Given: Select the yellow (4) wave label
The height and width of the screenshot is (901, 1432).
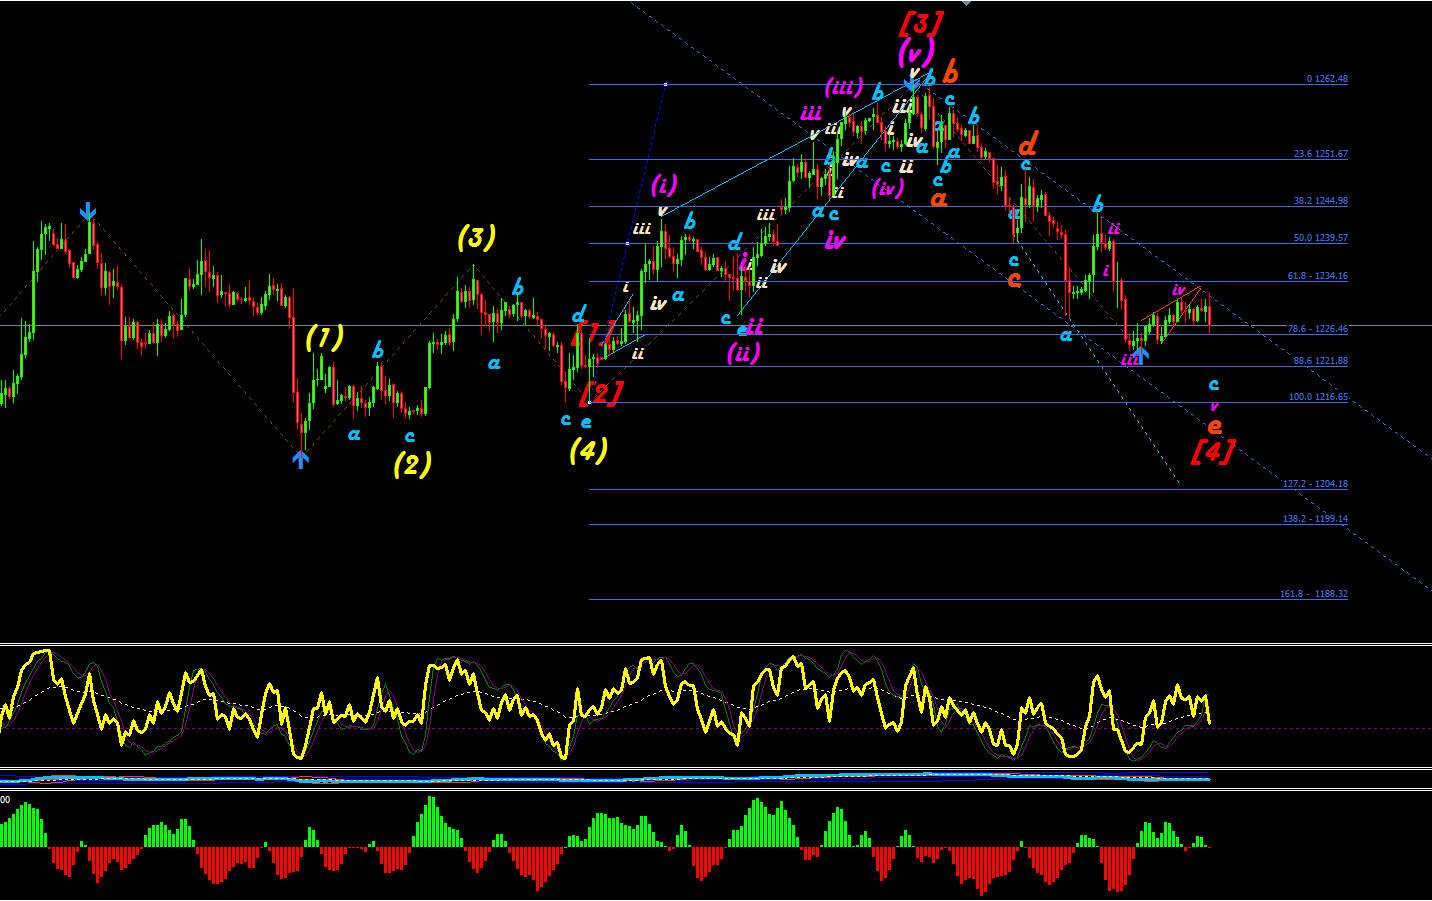Looking at the screenshot, I should 588,450.
